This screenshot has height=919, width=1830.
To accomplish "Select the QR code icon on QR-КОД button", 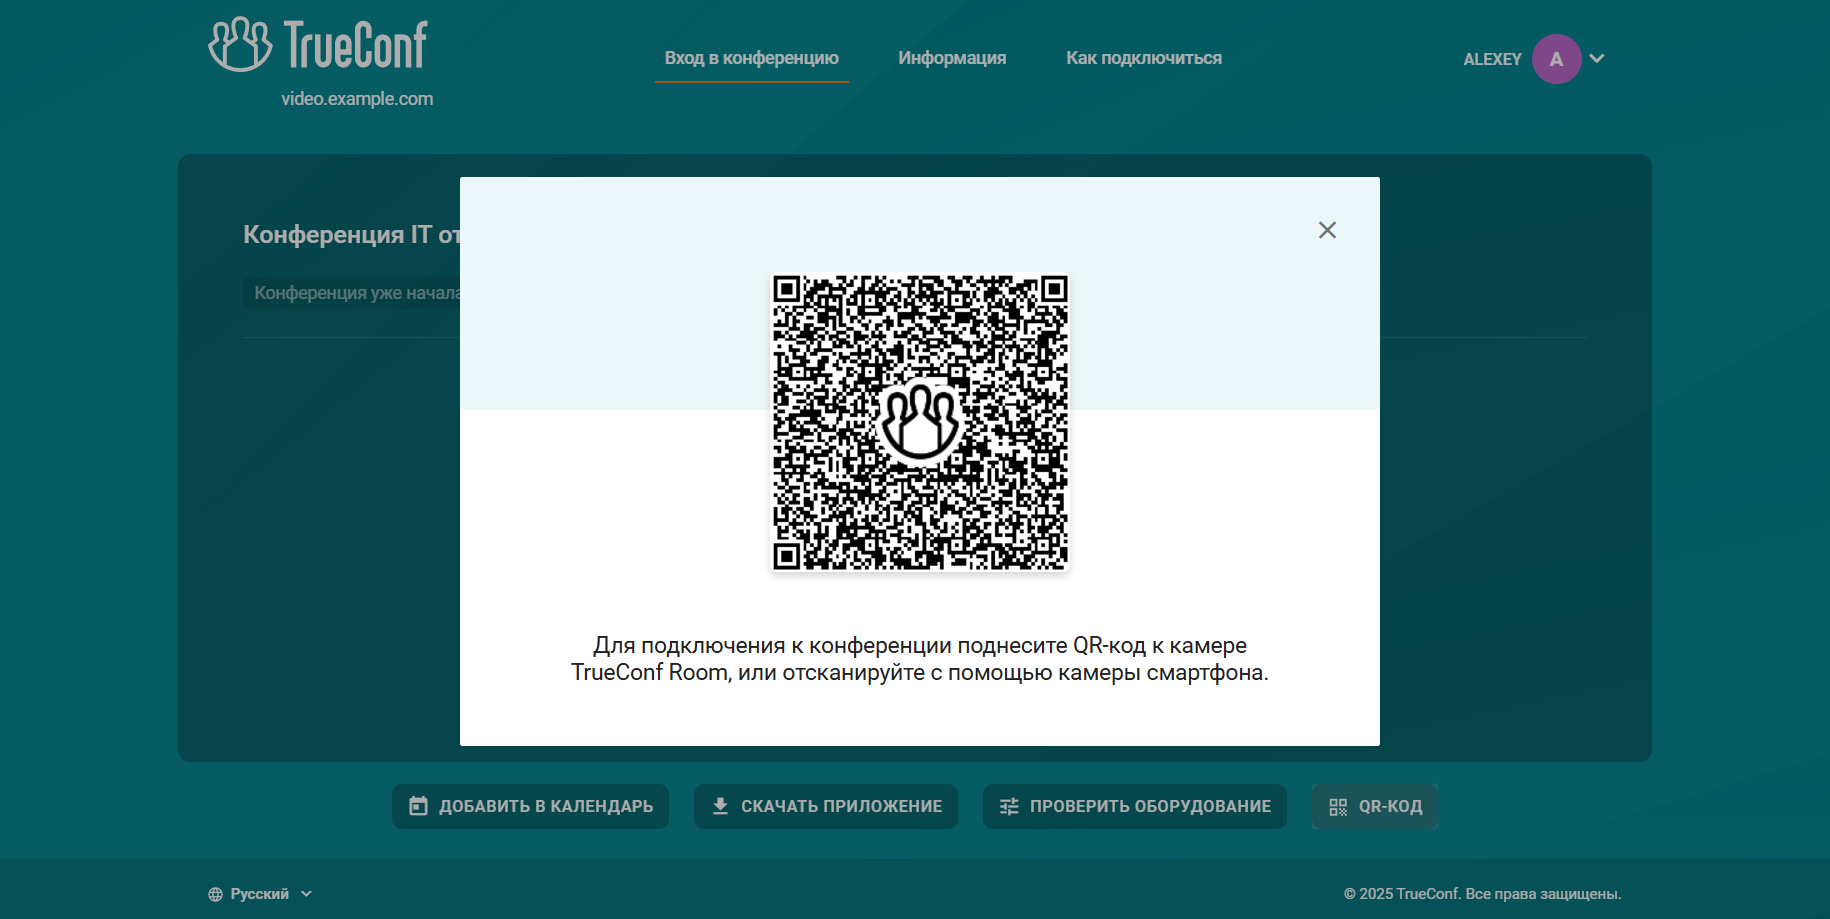I will pyautogui.click(x=1339, y=806).
